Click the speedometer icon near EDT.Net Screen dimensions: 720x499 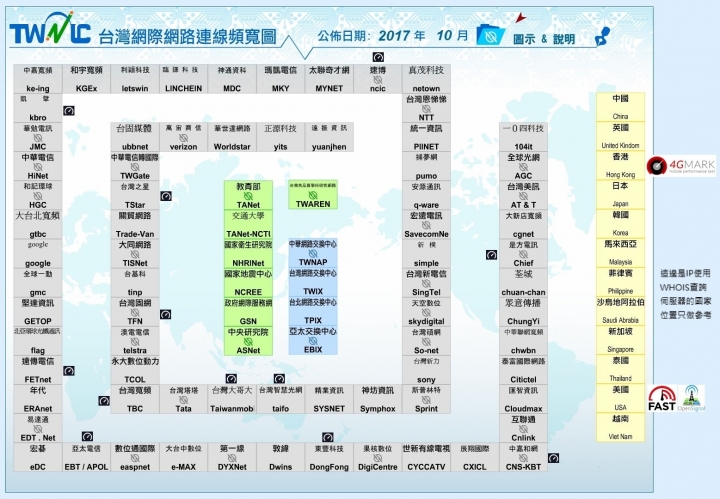[x=87, y=436]
